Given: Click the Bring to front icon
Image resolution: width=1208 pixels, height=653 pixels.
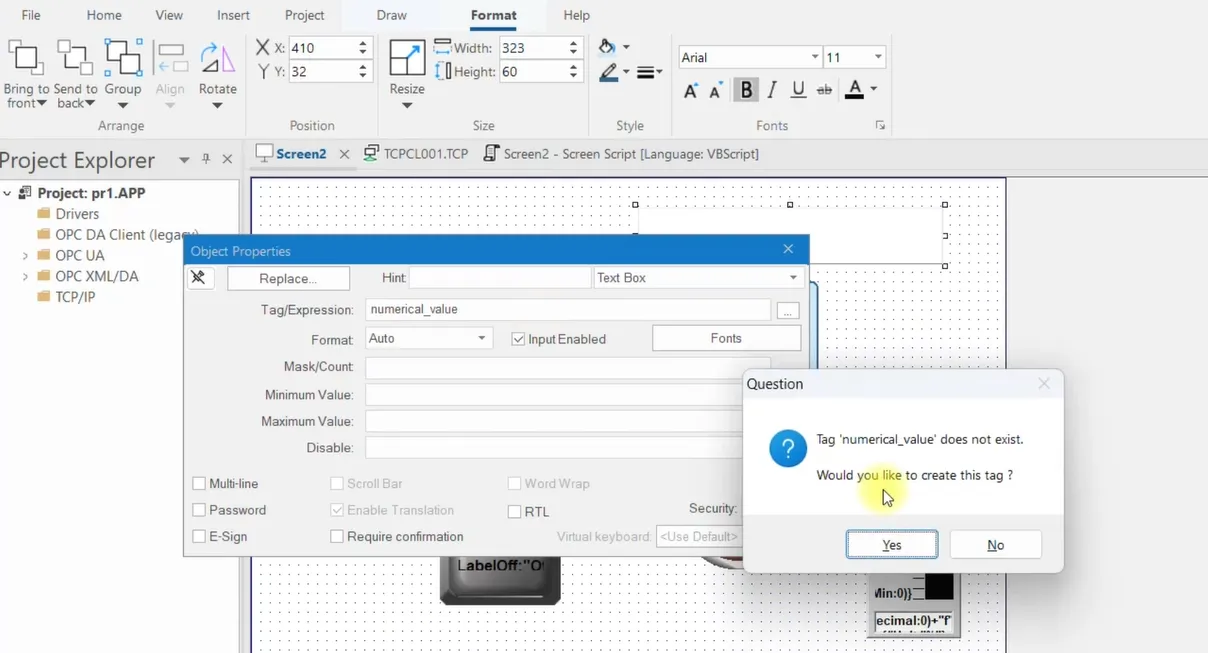Looking at the screenshot, I should pos(26,58).
